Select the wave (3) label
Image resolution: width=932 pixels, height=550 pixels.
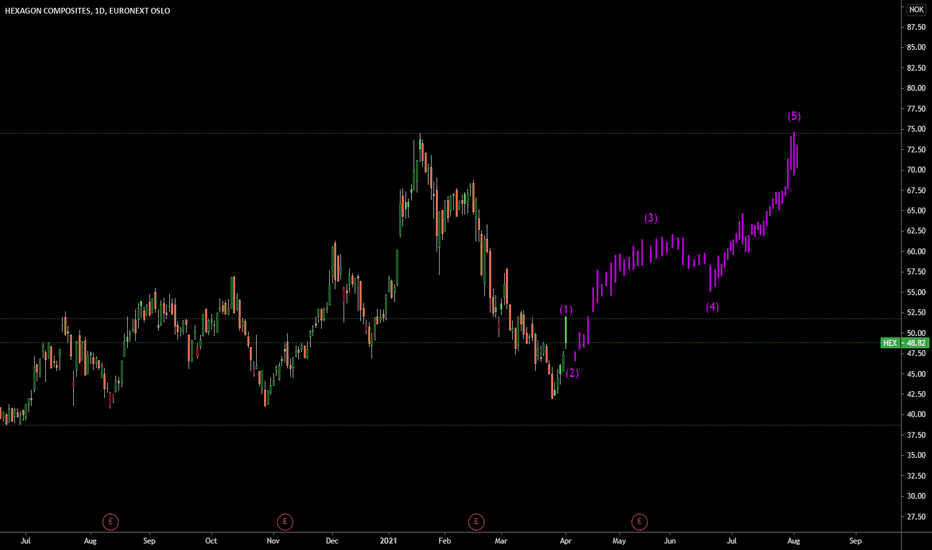click(x=651, y=218)
